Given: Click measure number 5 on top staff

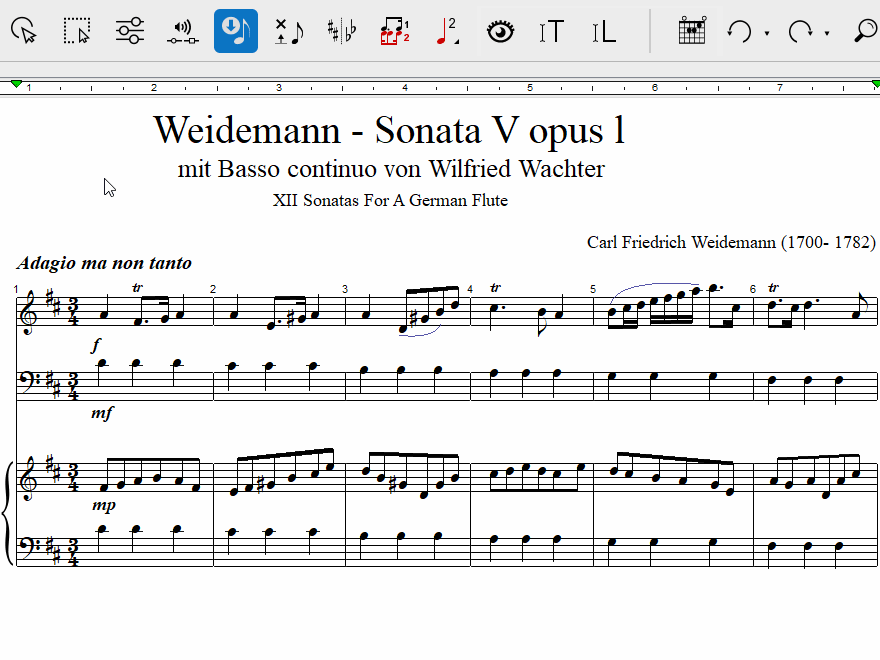Looking at the screenshot, I should coord(593,289).
